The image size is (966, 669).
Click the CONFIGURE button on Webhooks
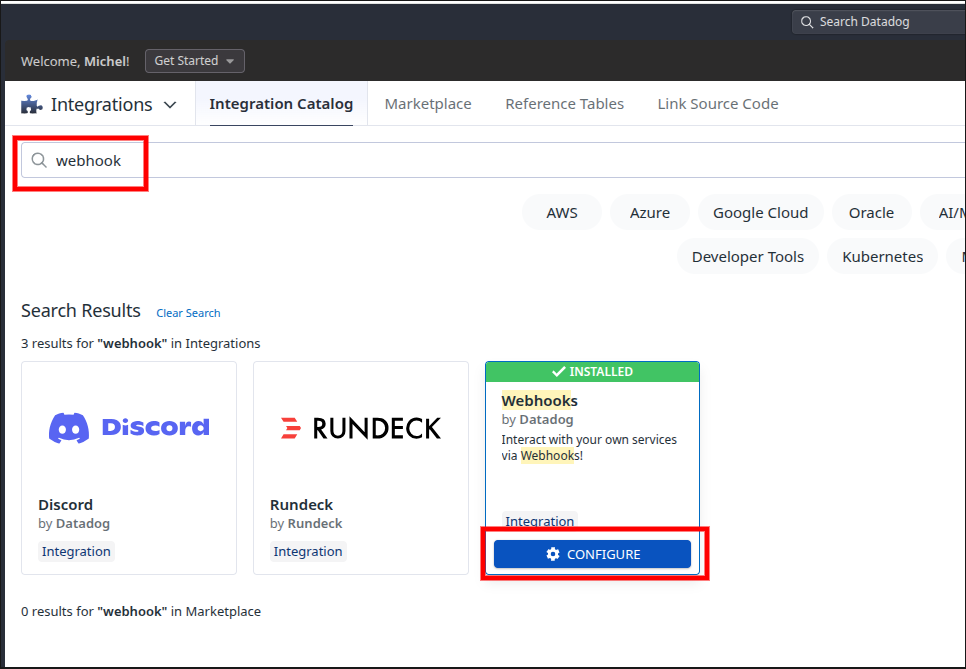coord(592,554)
